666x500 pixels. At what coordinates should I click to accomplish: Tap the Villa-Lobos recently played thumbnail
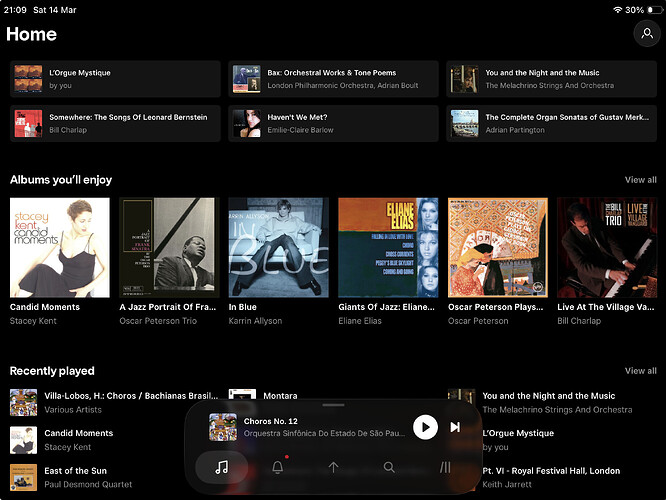pos(23,402)
